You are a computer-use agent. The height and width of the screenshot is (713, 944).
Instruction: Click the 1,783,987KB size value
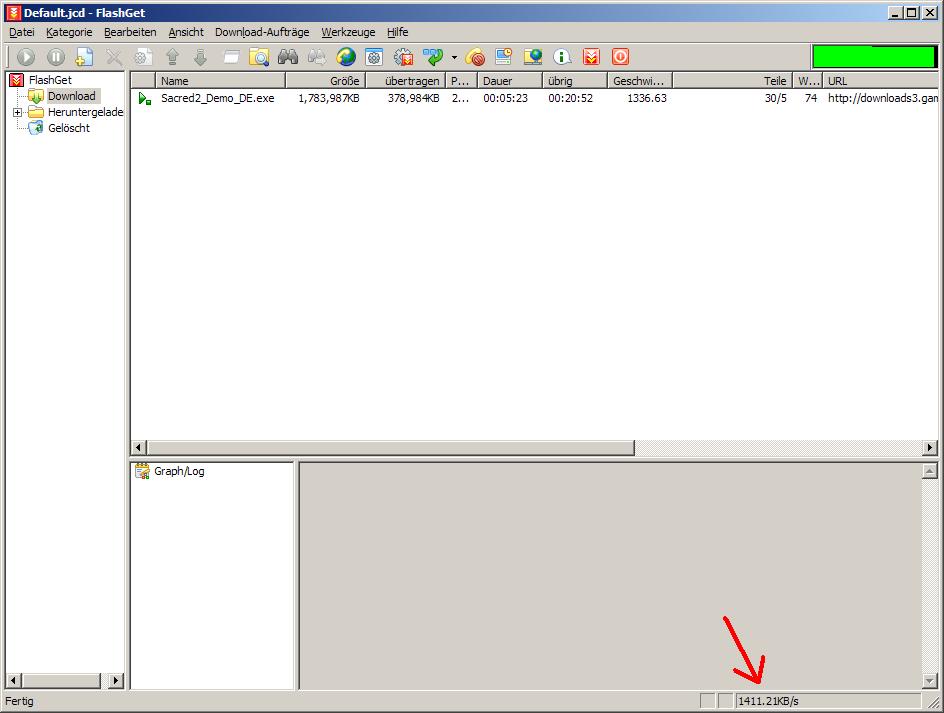point(329,98)
